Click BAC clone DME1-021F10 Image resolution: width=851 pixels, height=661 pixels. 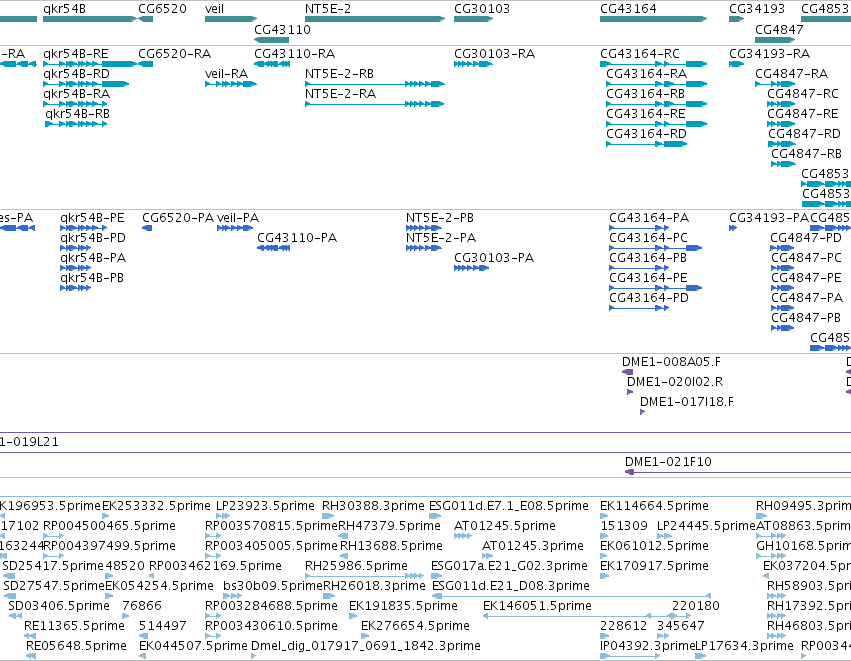coord(738,472)
